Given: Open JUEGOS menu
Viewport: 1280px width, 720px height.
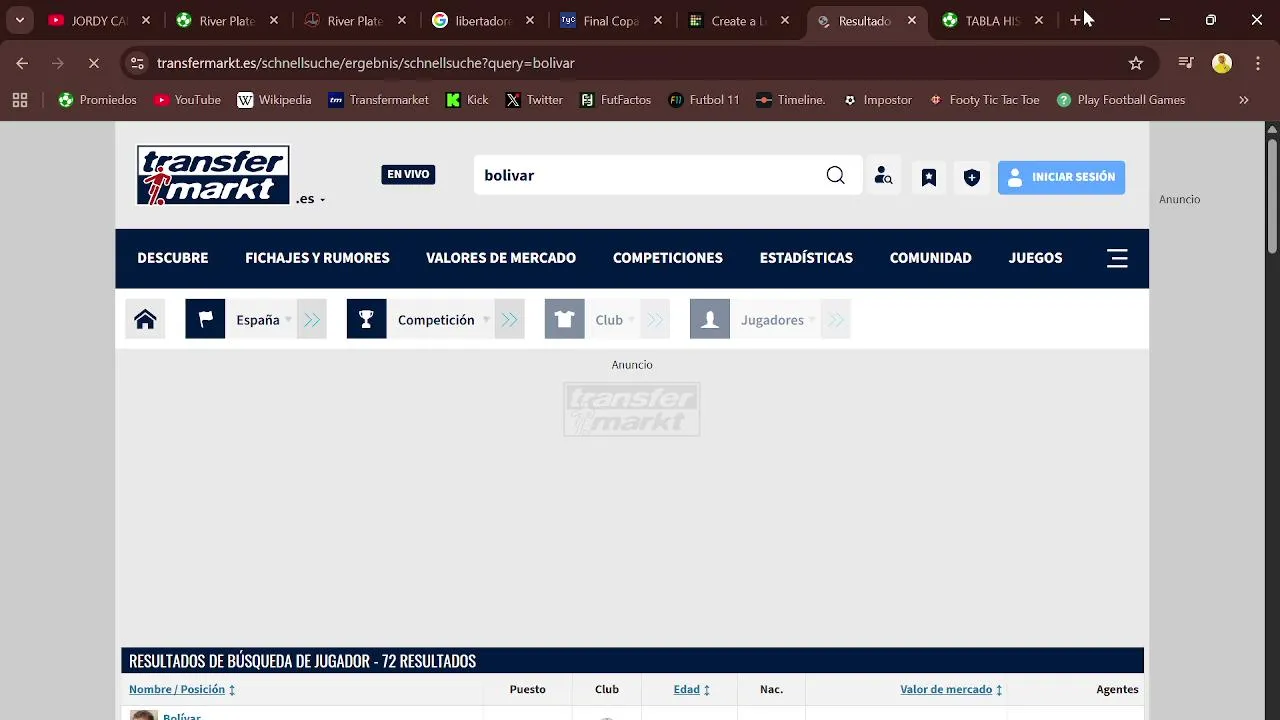Looking at the screenshot, I should 1035,258.
